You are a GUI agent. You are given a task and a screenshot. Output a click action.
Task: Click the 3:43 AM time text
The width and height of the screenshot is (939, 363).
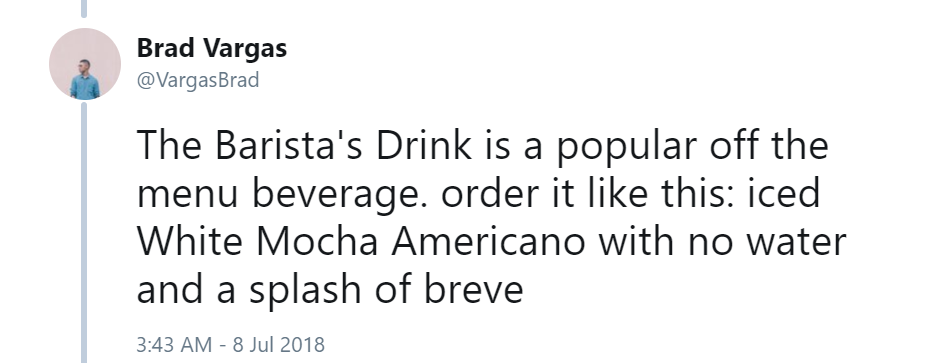point(174,345)
